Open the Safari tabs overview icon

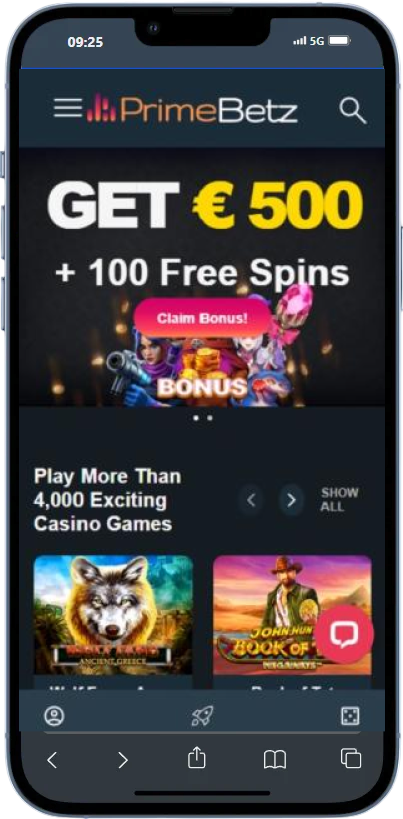pos(350,758)
